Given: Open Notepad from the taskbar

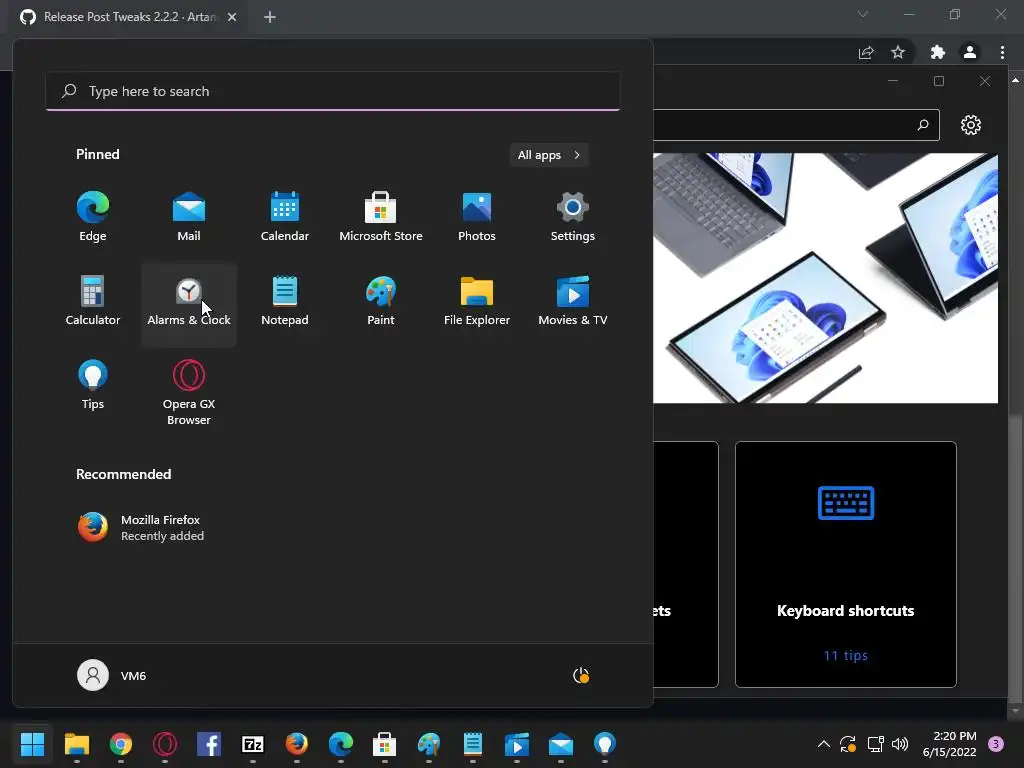Looking at the screenshot, I should point(473,744).
